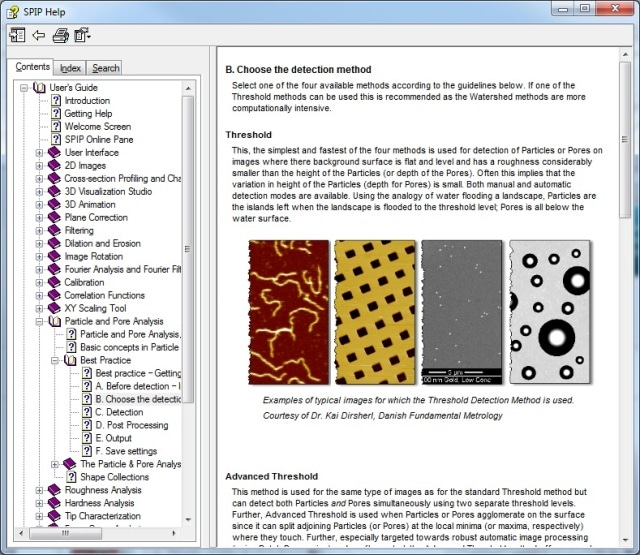
Task: Select the Image Rotation tree item
Action: click(x=93, y=256)
